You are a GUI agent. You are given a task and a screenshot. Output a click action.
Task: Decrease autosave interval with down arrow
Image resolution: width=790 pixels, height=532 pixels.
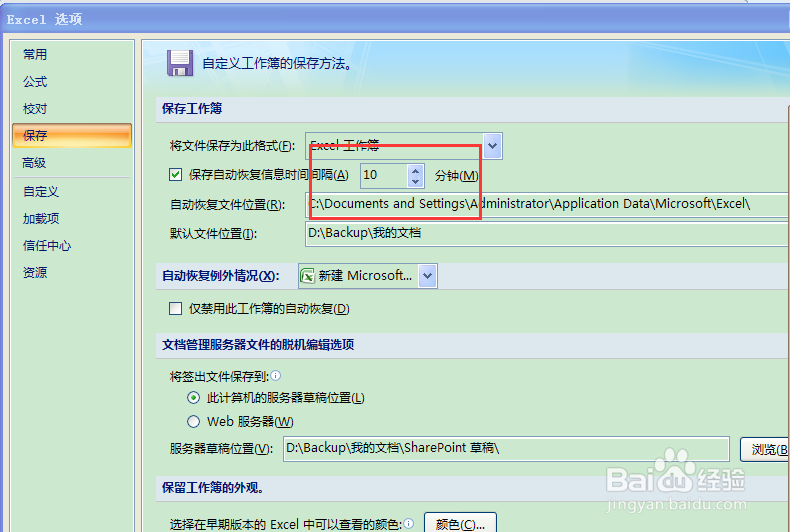point(415,181)
